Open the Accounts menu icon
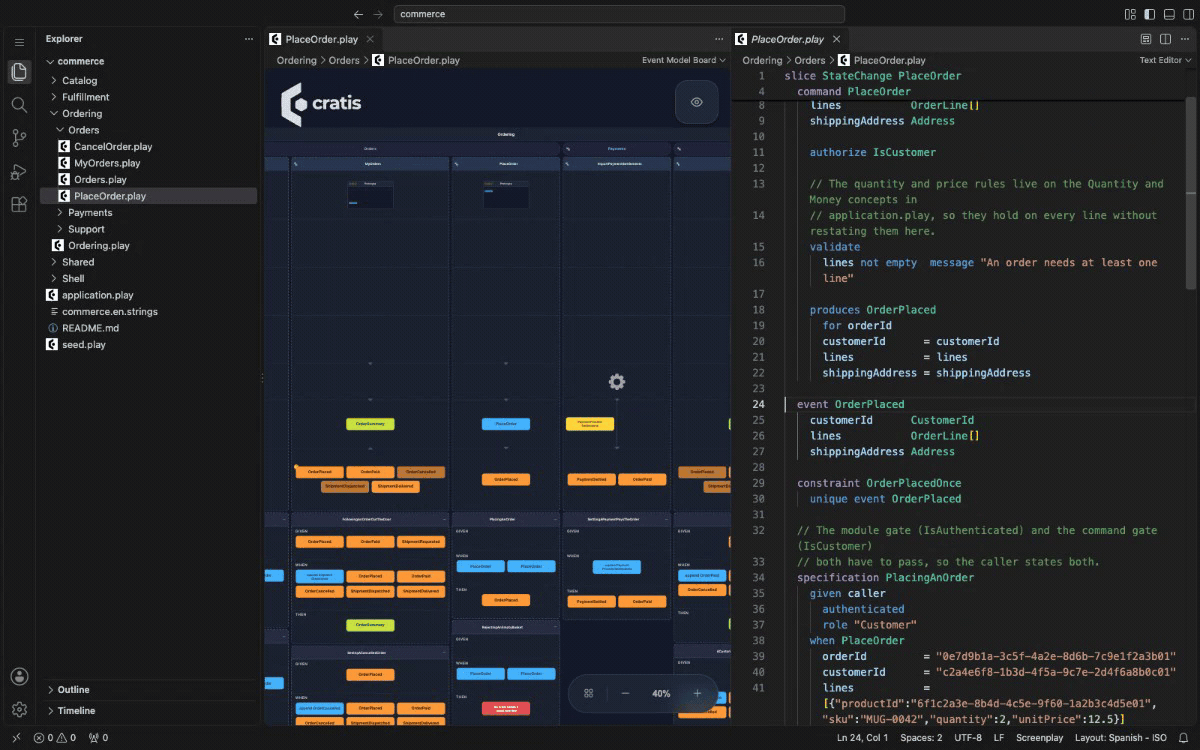Image resolution: width=1200 pixels, height=750 pixels. 19,676
